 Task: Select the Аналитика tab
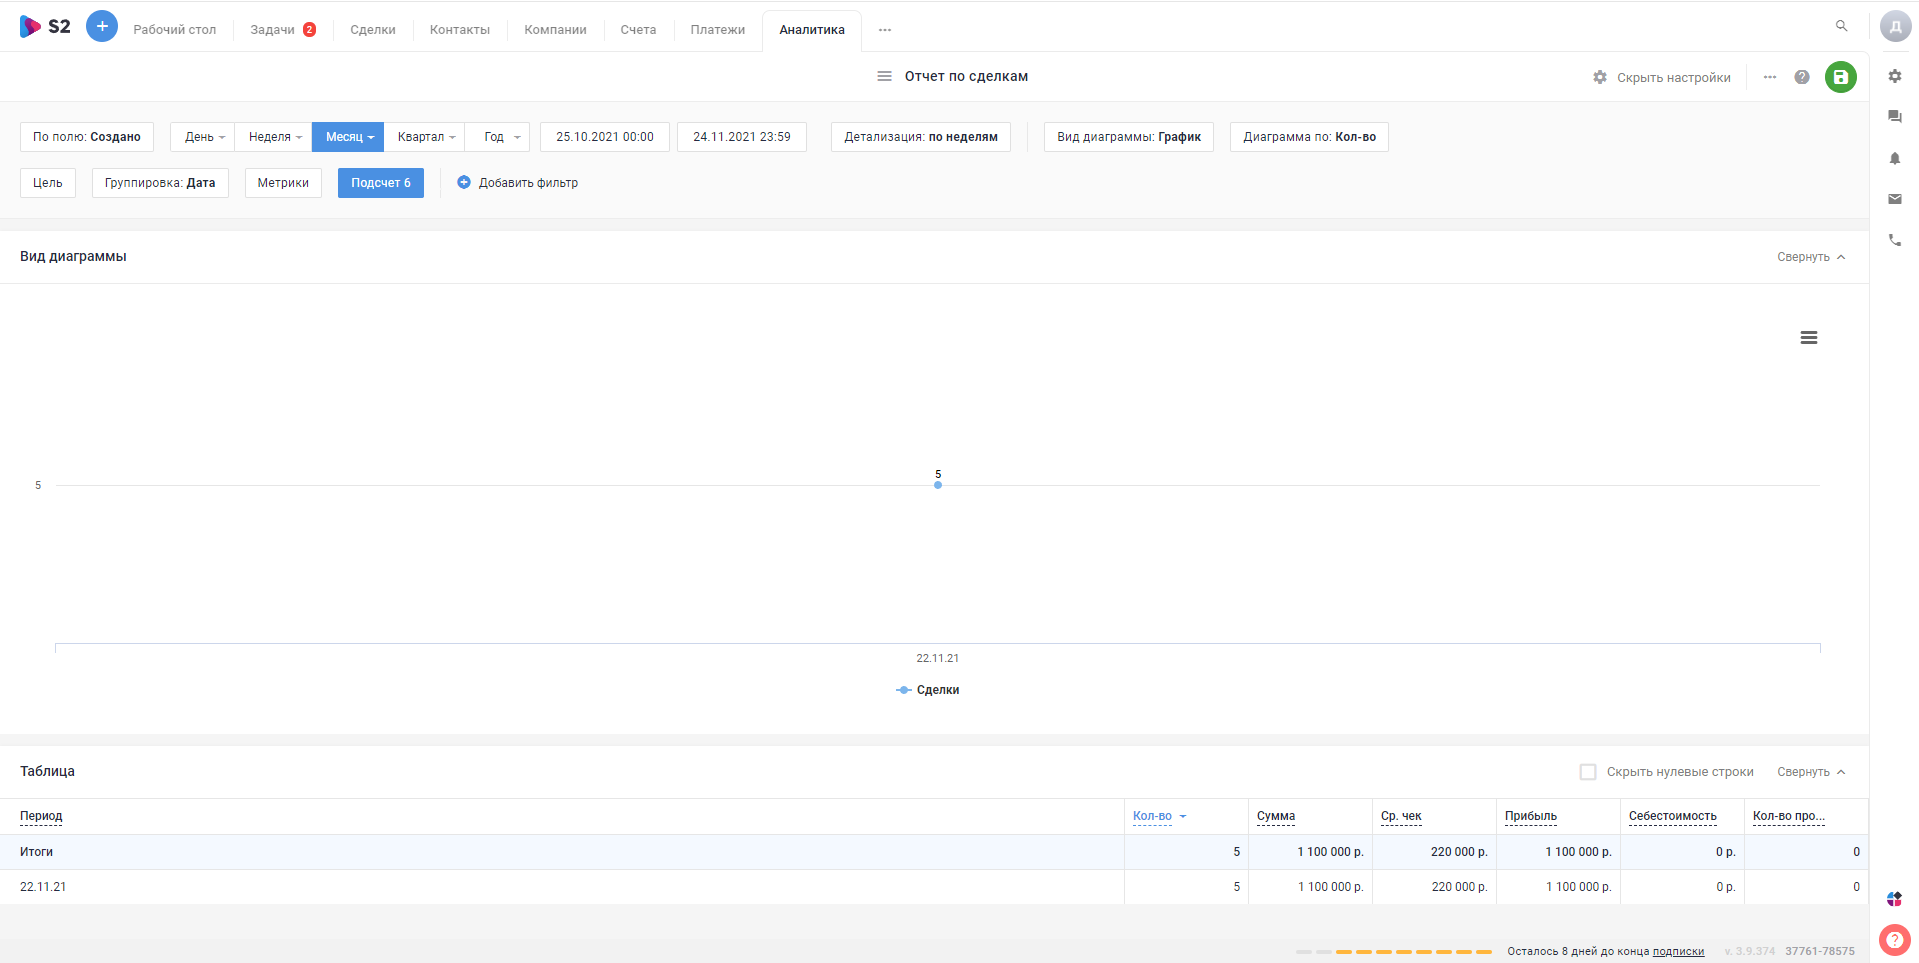point(812,30)
